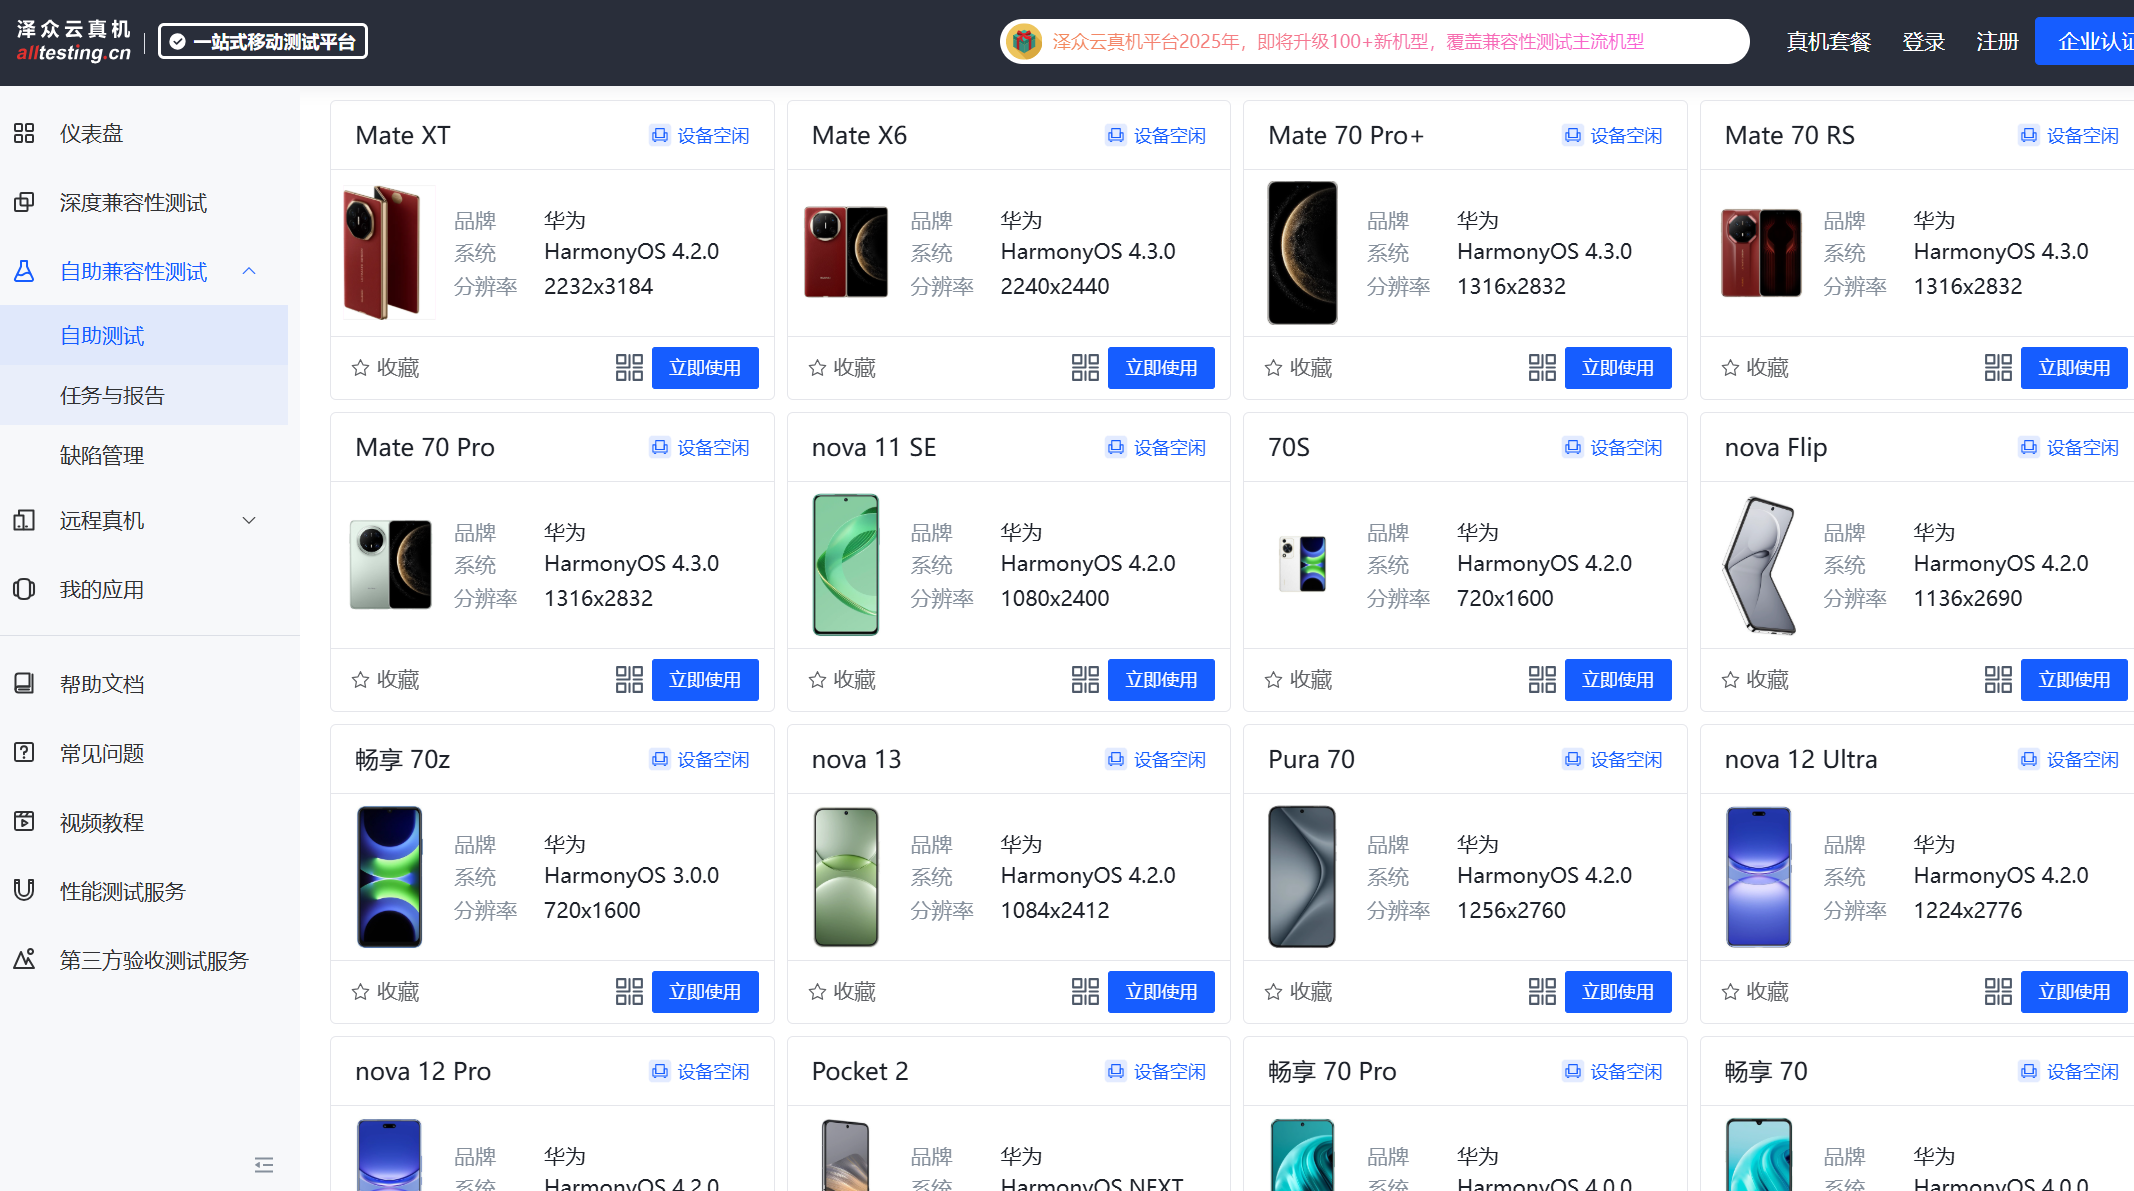
Task: Collapse the sidebar using the bottom menu icon
Action: point(264,1165)
